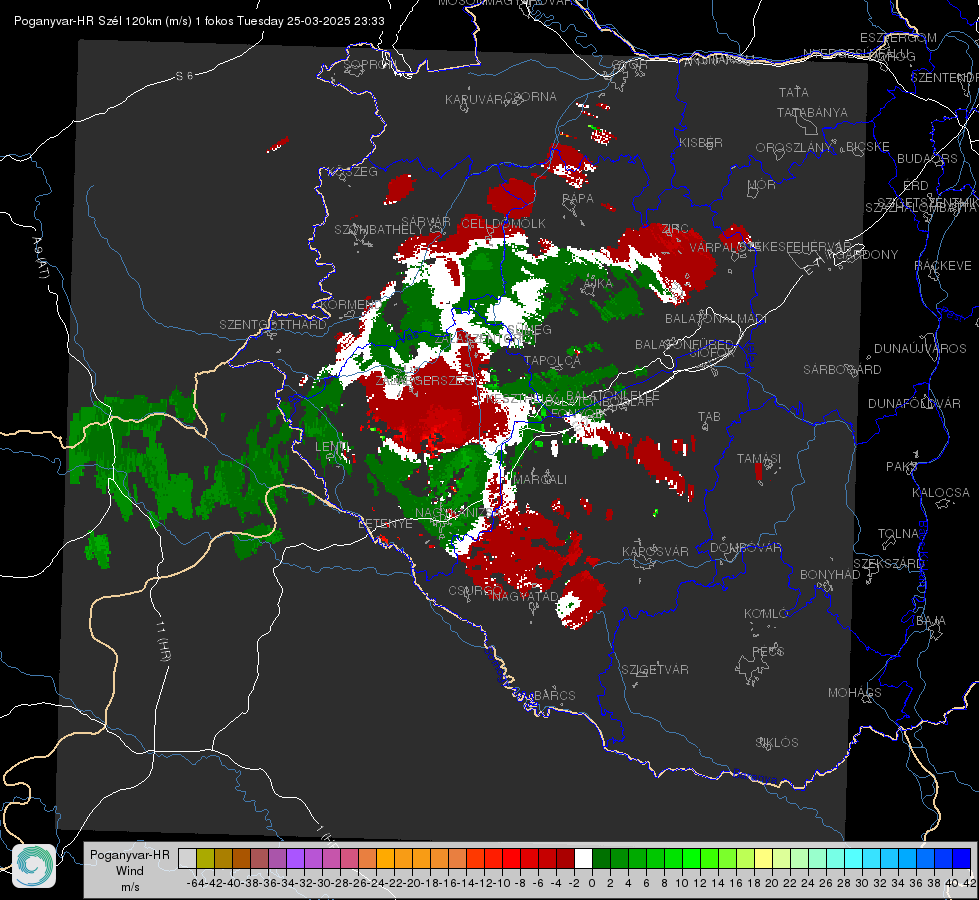Viewport: 979px width, 900px height.
Task: Click the 'S 6' road label
Action: [x=185, y=76]
